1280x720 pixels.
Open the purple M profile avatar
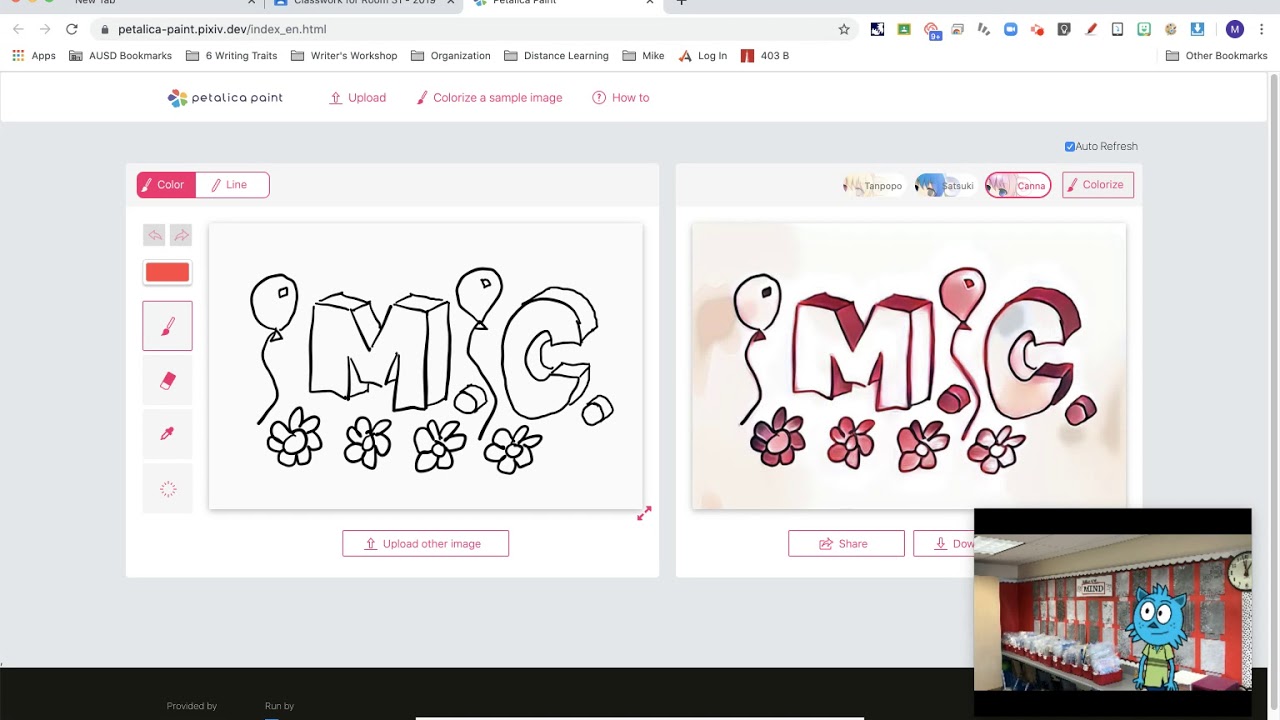(x=1235, y=29)
